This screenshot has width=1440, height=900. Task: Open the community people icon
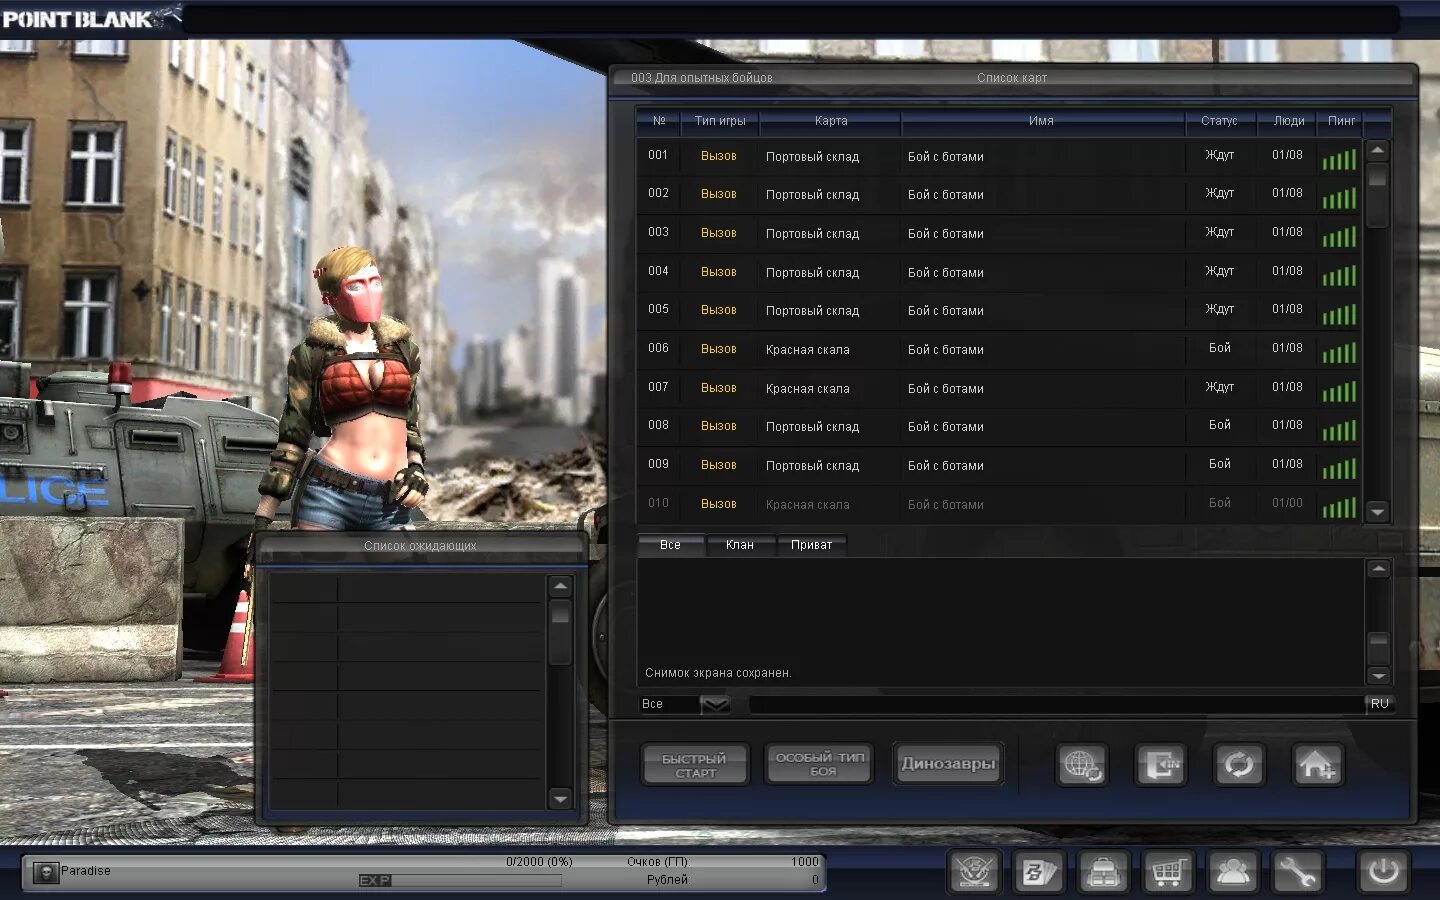pos(1233,872)
